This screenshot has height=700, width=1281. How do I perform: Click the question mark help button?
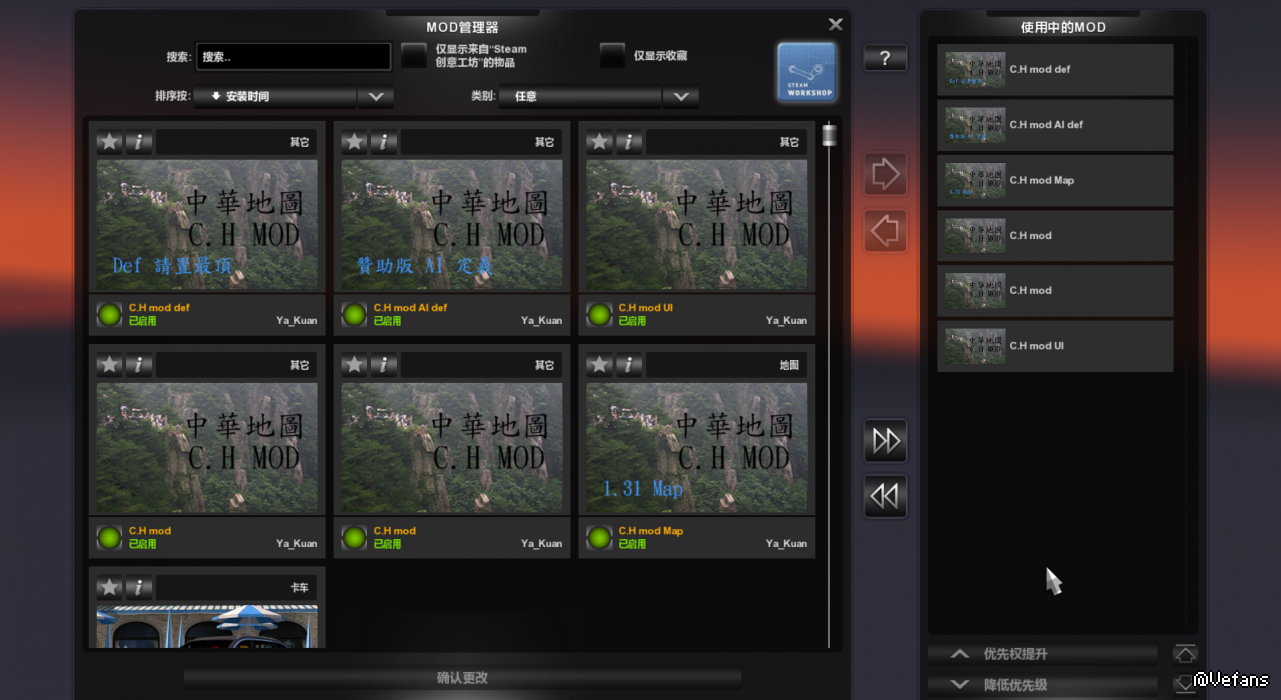885,59
